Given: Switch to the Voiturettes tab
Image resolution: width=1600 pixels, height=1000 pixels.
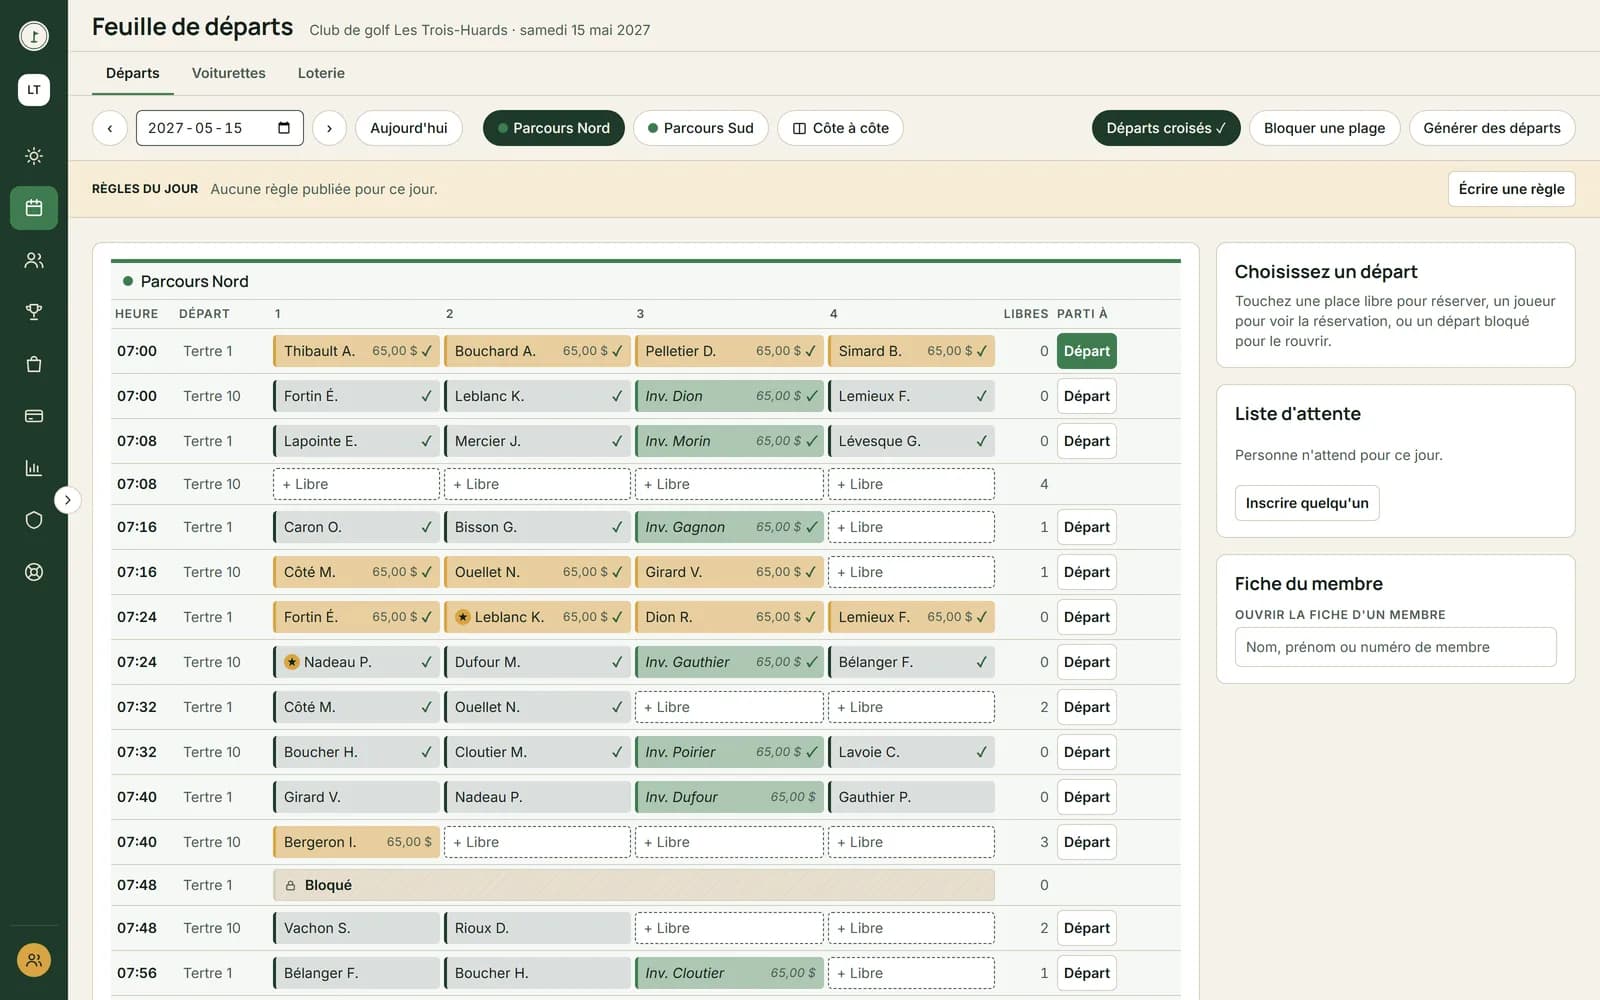Looking at the screenshot, I should point(229,73).
